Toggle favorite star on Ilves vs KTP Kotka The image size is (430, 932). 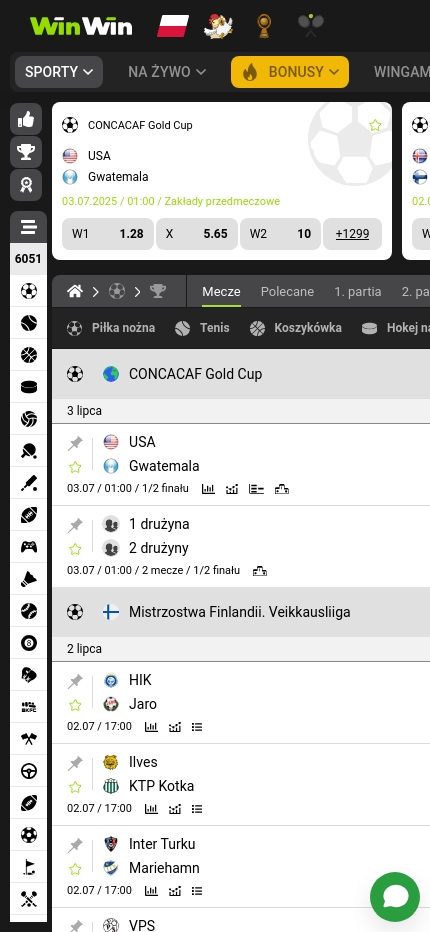click(x=75, y=787)
